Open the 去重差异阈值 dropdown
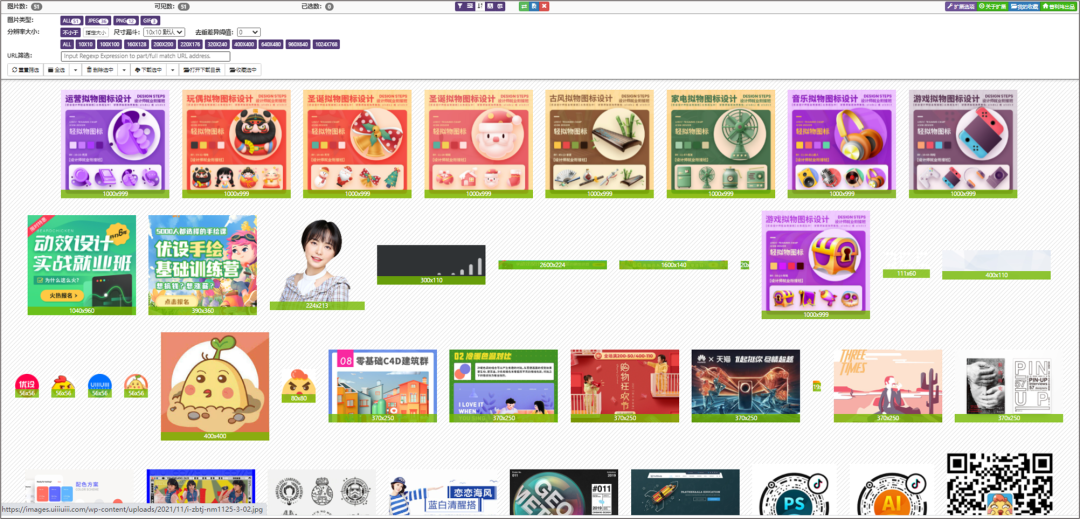 pyautogui.click(x=248, y=32)
